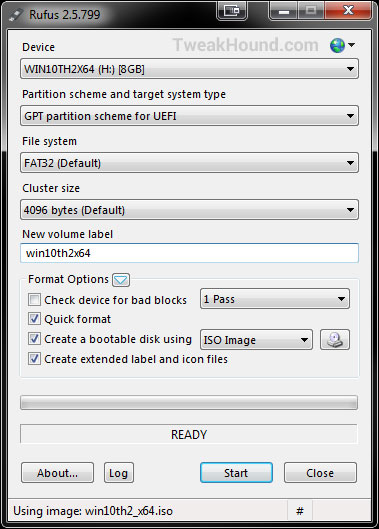Click the New volume label field

coord(189,253)
